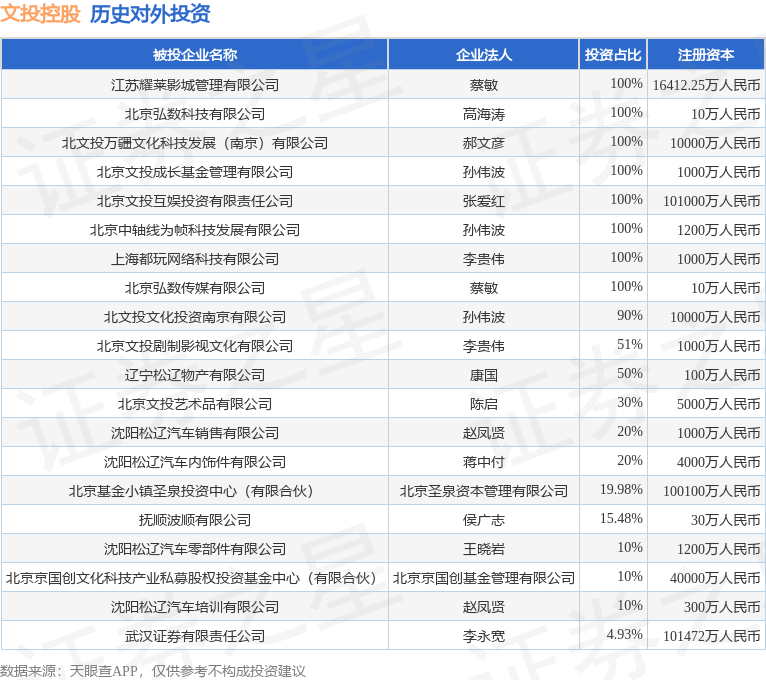The width and height of the screenshot is (766, 680).
Task: Click the 101472万人民币 capital cell
Action: pos(706,636)
